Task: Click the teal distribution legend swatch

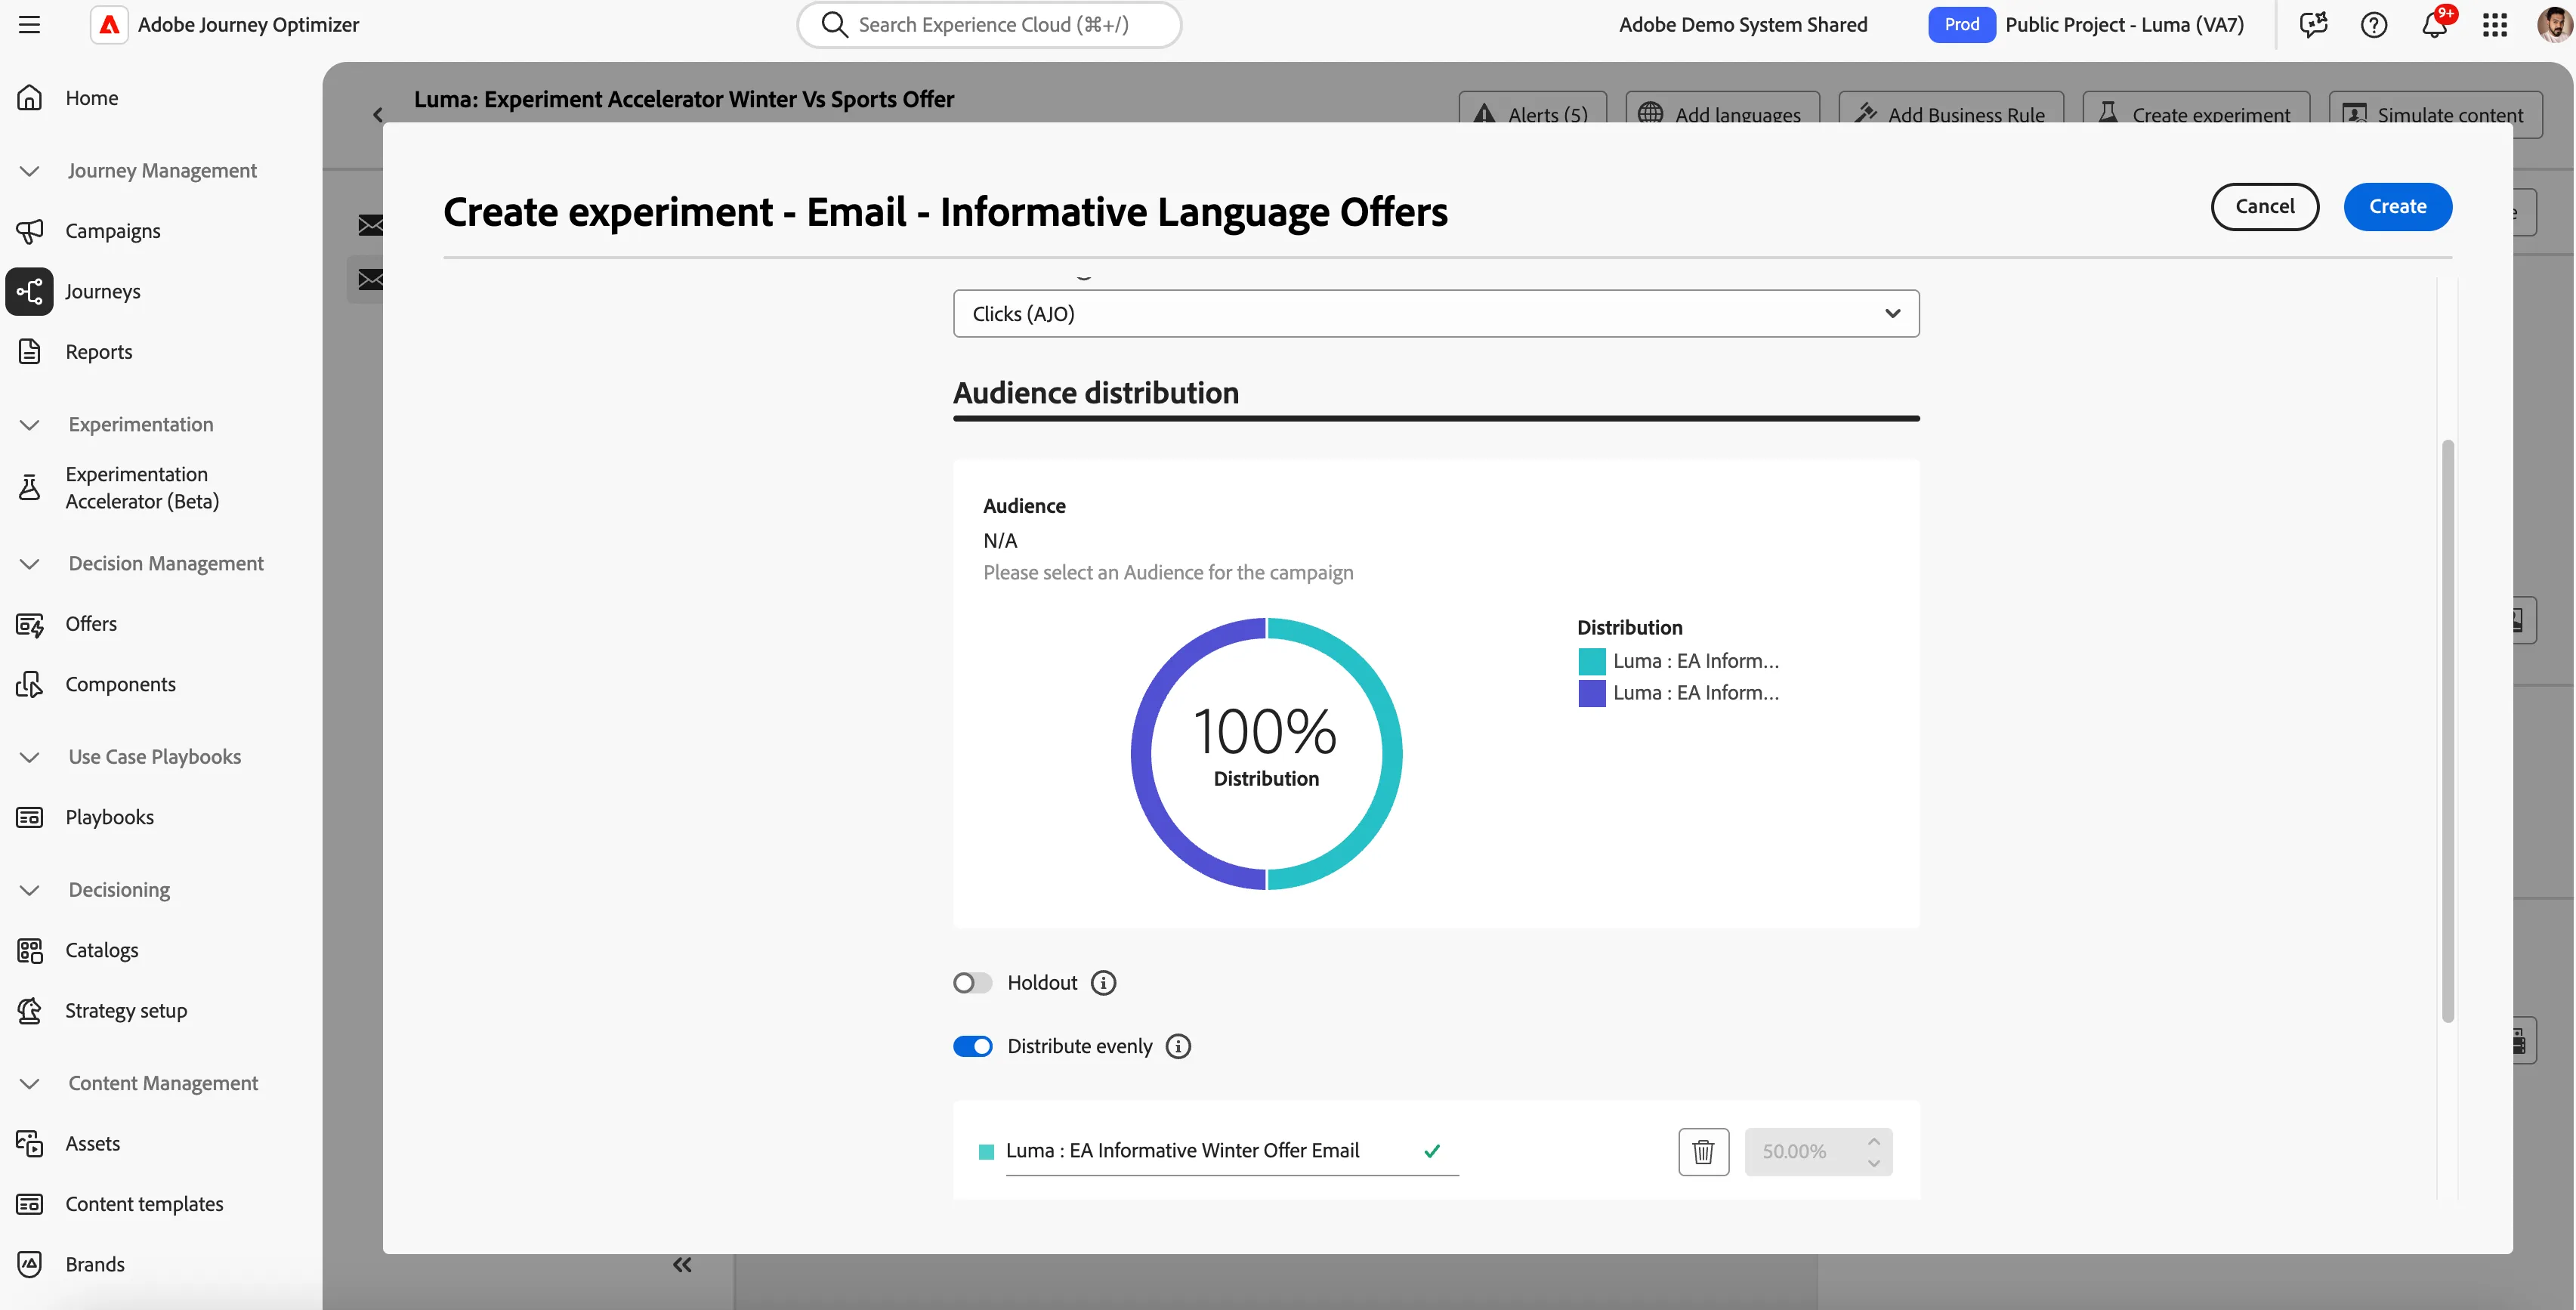Action: [1591, 662]
